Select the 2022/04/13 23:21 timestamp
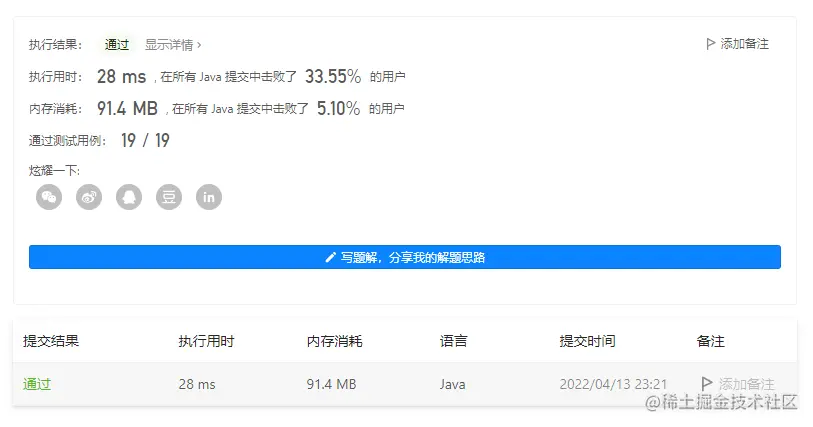The width and height of the screenshot is (813, 427). click(613, 385)
